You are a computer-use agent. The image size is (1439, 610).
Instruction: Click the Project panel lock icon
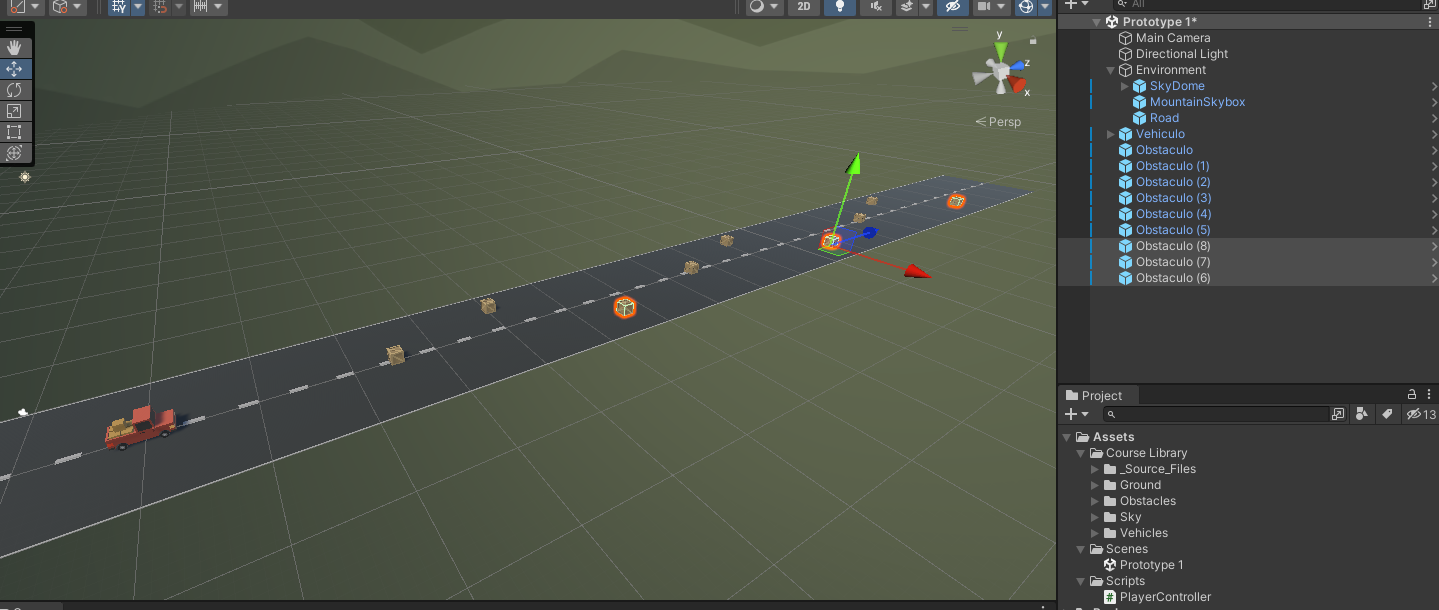click(1412, 395)
